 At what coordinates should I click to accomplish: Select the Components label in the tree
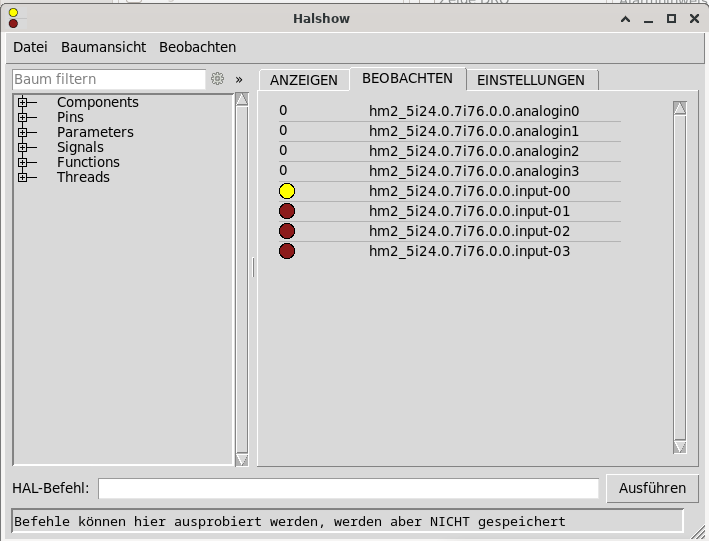point(98,102)
